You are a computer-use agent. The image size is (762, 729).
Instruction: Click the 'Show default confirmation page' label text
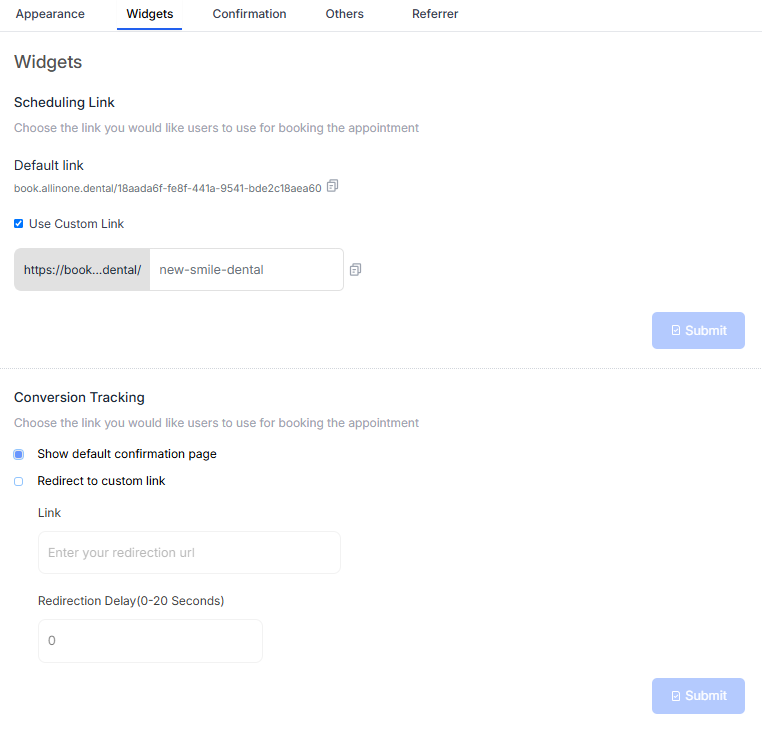[x=127, y=454]
